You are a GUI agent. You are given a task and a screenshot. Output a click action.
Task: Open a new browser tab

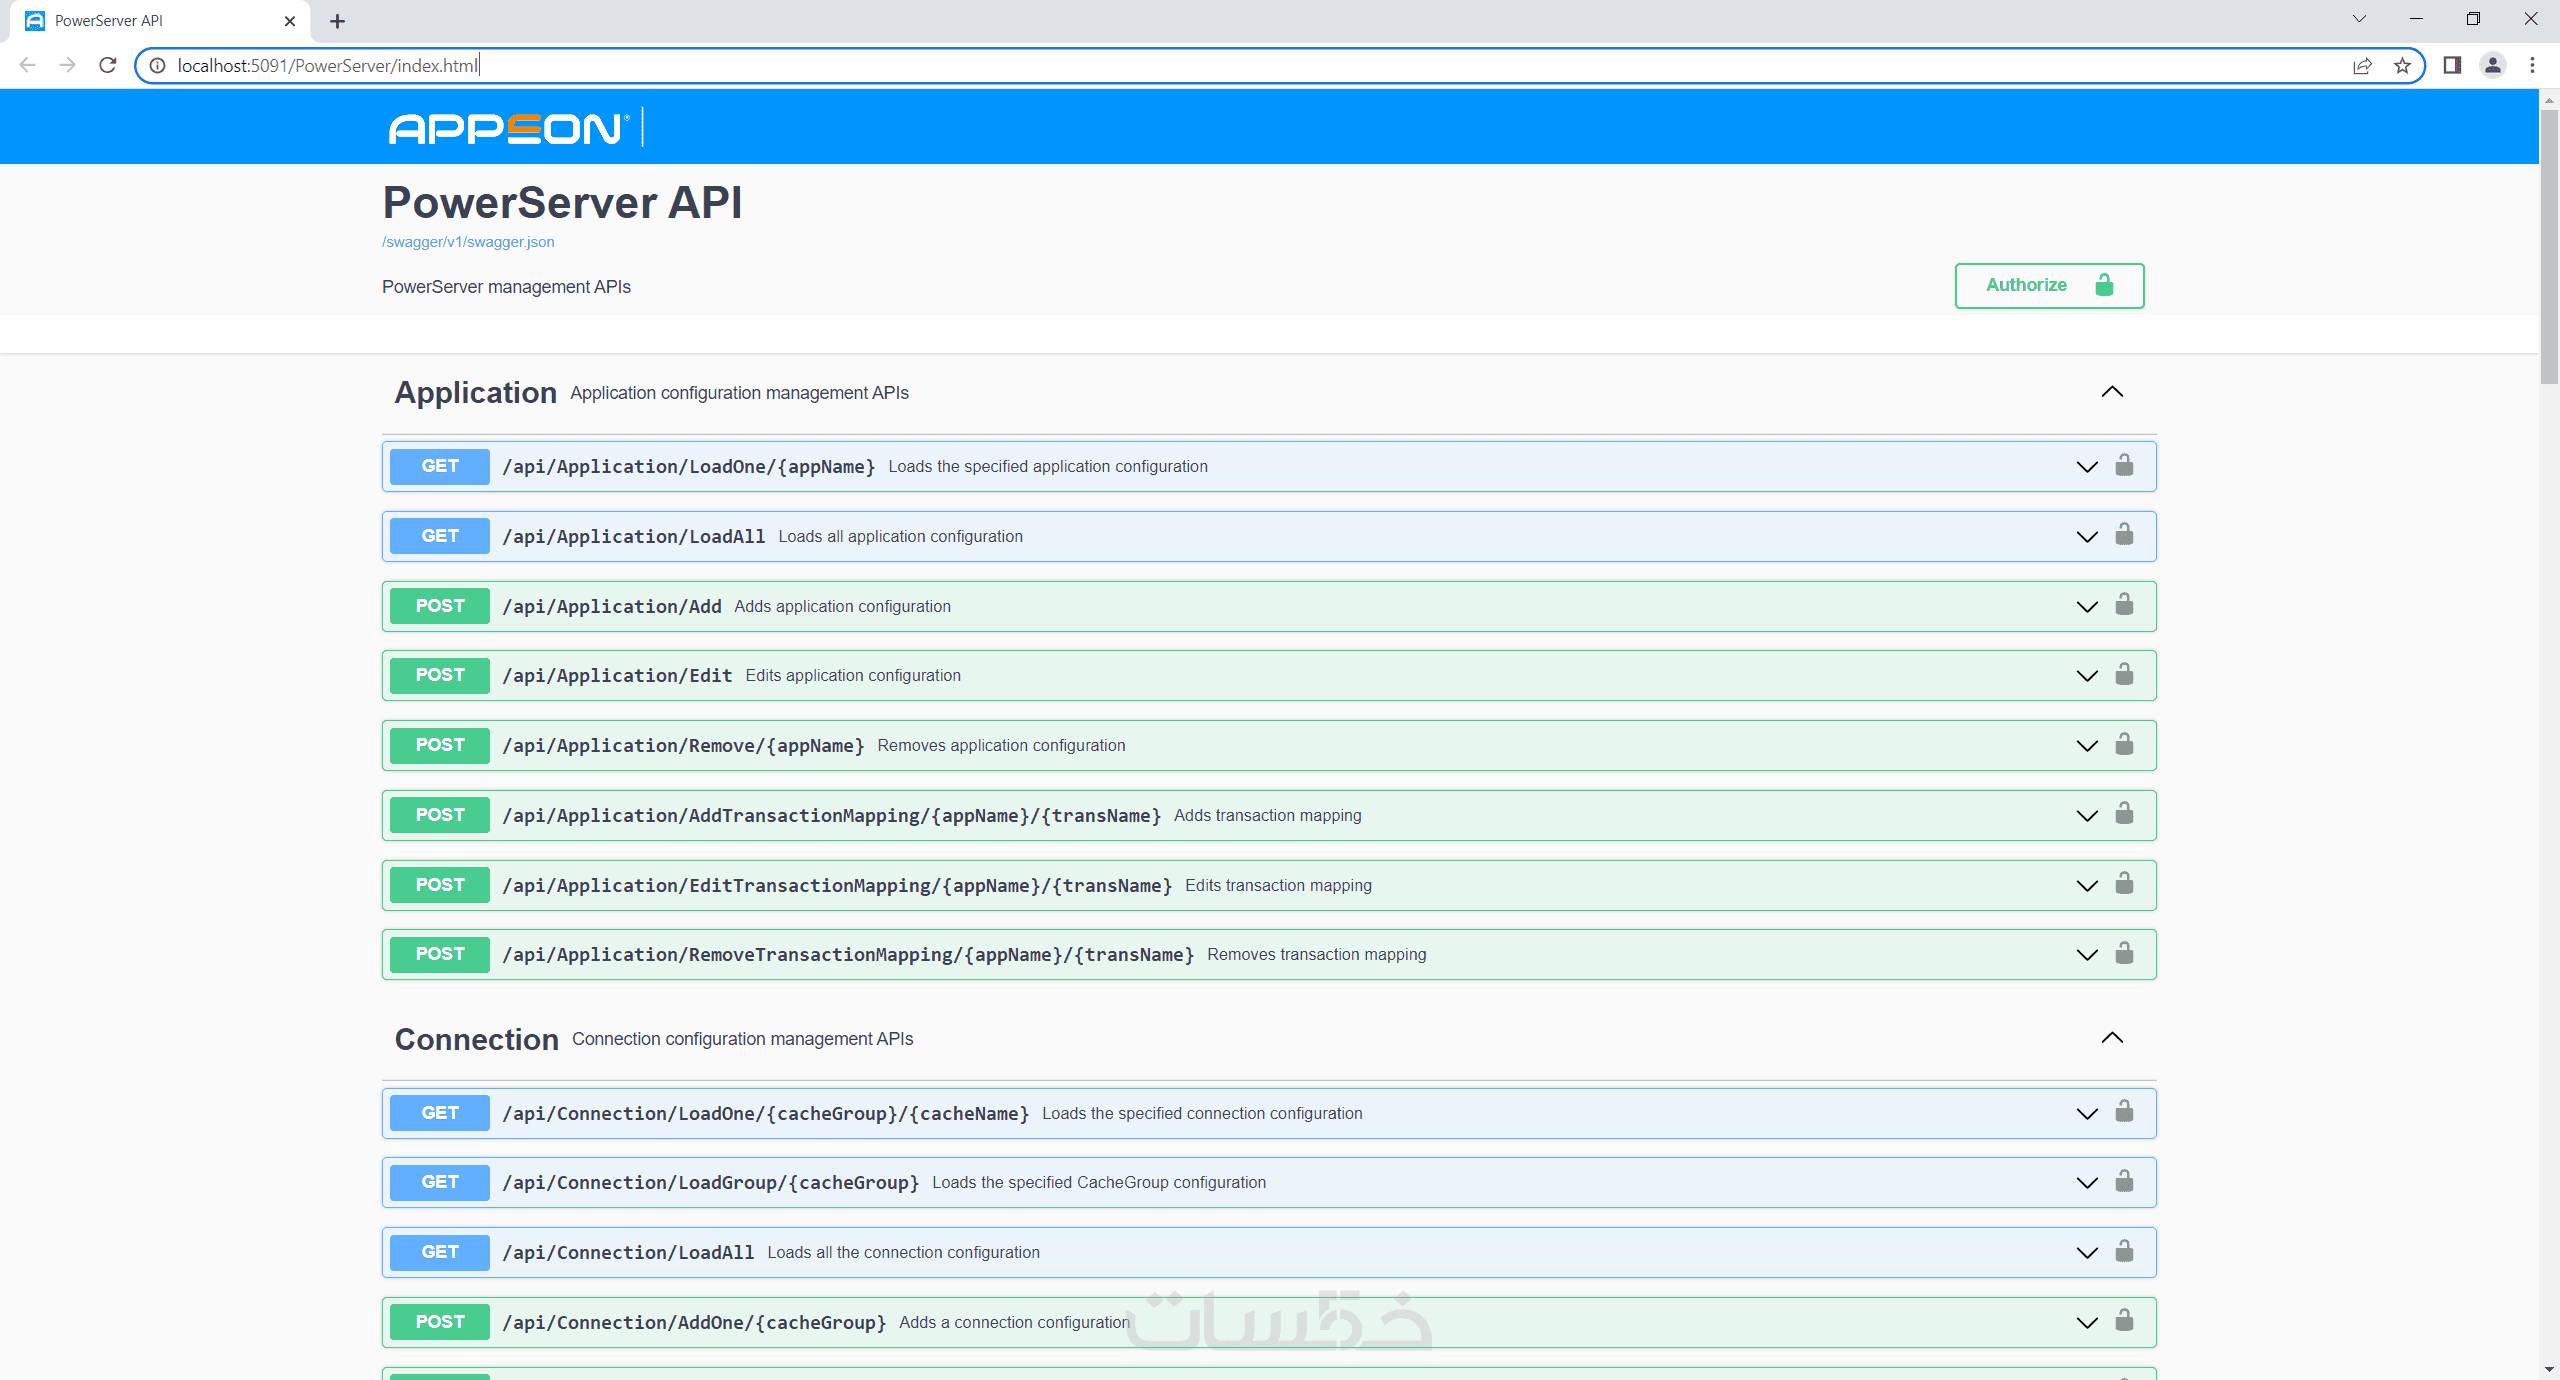click(337, 21)
